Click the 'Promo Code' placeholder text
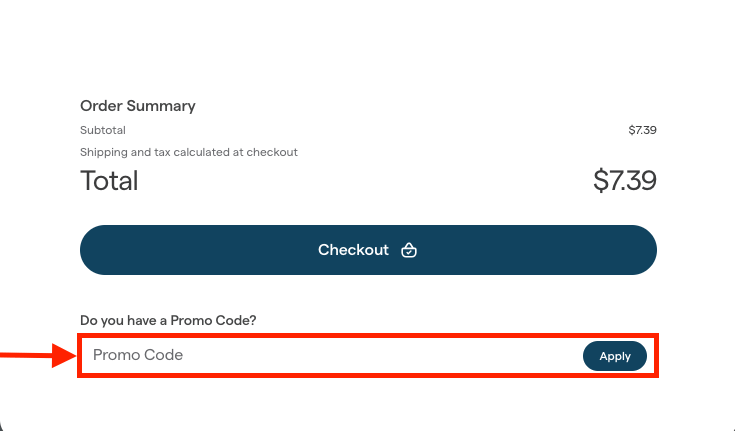Viewport: 735px width, 431px height. coord(138,355)
